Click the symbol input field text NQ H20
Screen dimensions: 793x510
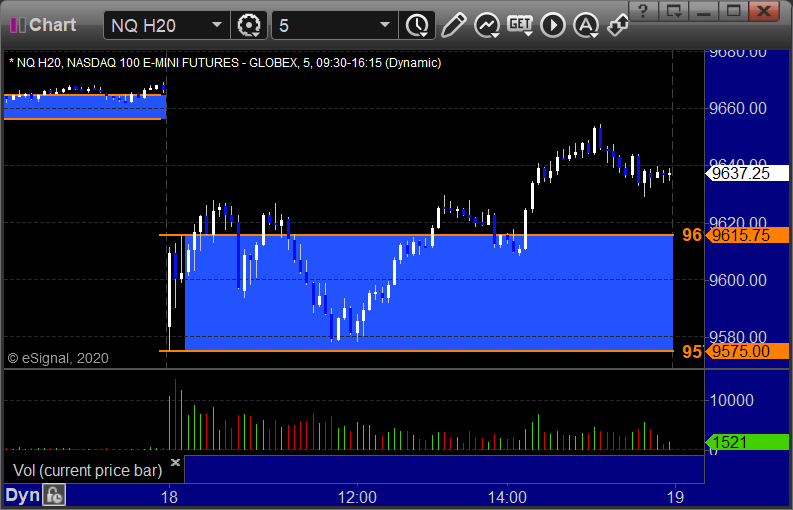click(x=143, y=26)
